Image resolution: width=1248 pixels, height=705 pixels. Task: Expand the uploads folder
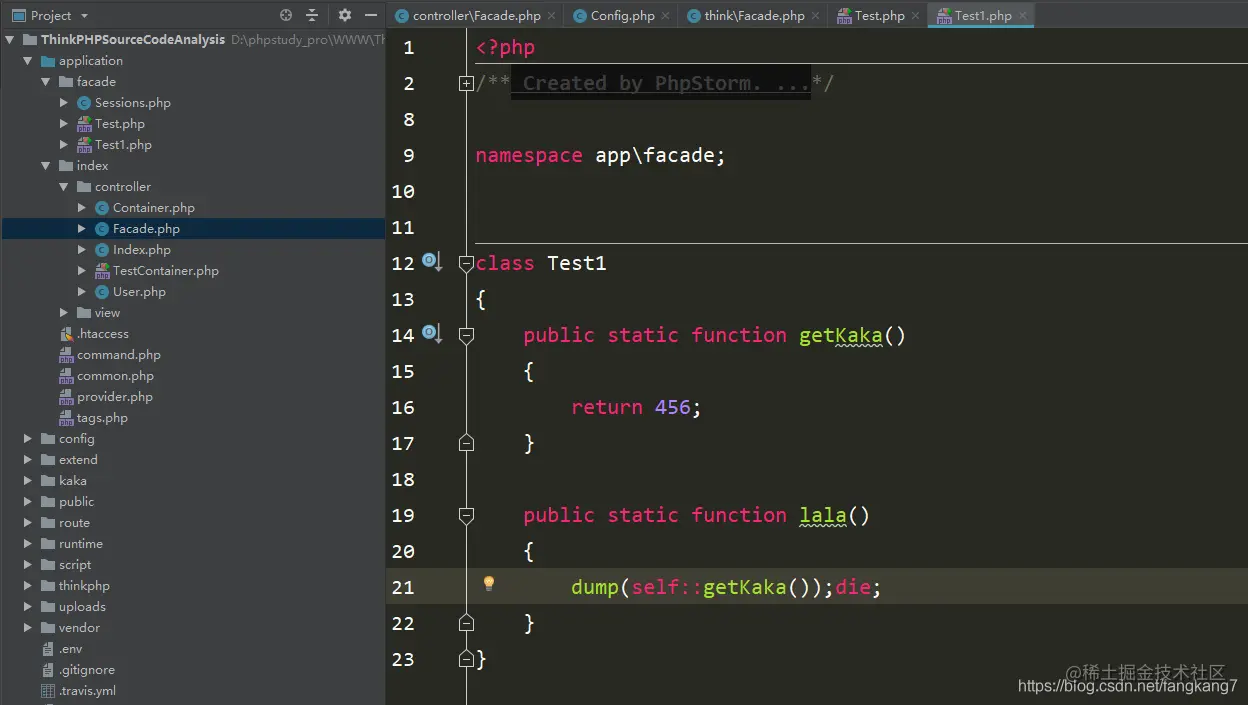click(28, 607)
